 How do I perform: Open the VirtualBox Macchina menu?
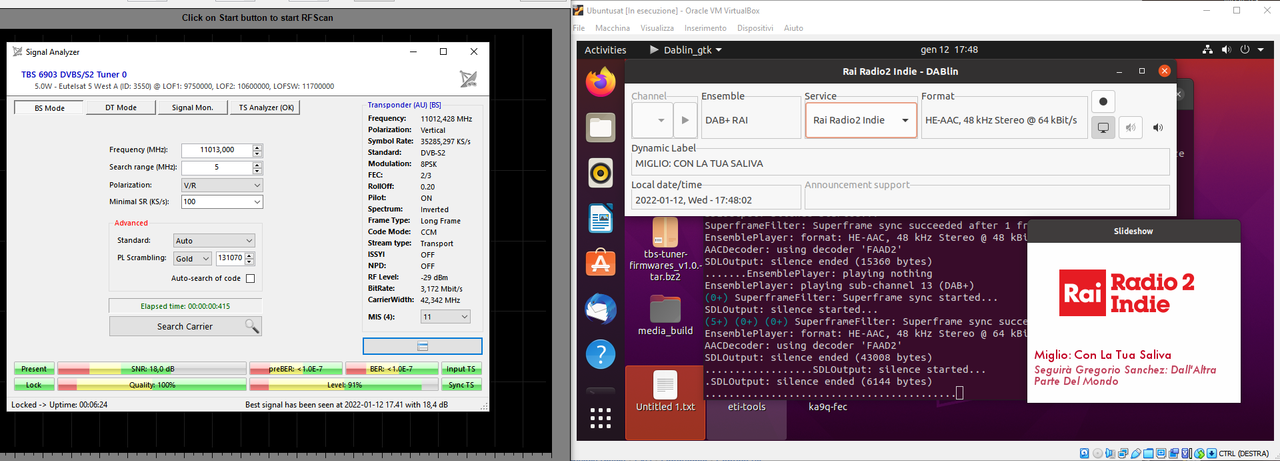[x=612, y=28]
